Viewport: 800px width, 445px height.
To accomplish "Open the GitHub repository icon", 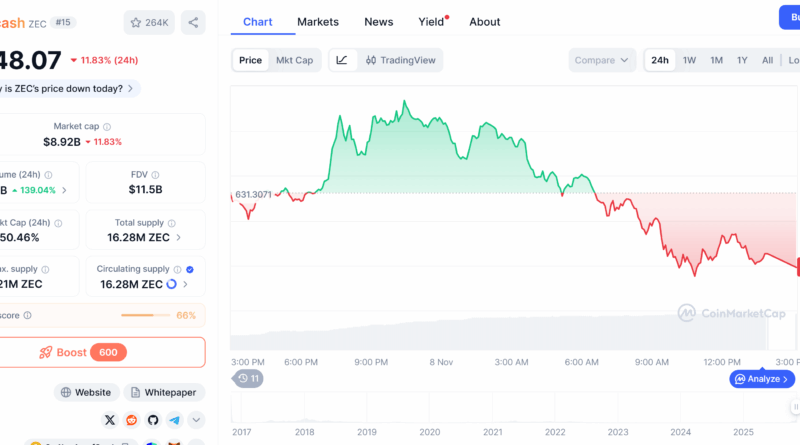I will point(153,421).
